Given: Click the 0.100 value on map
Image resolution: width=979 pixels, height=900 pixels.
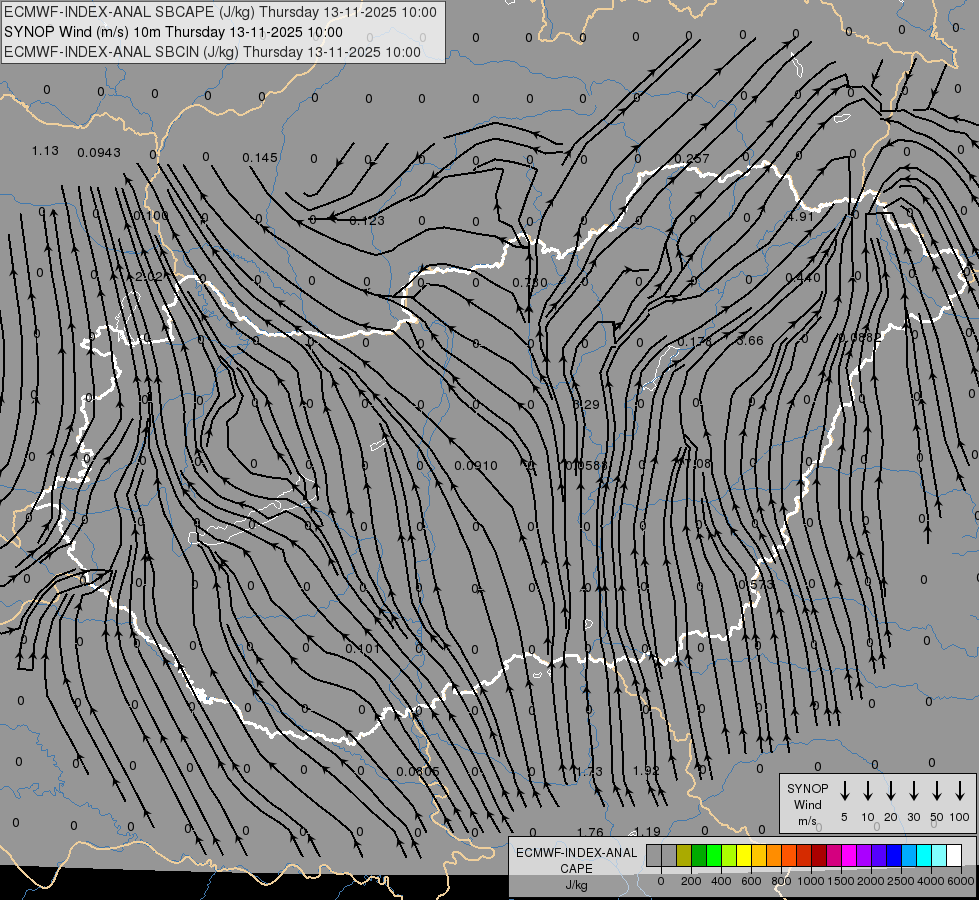Looking at the screenshot, I should coord(151,215).
